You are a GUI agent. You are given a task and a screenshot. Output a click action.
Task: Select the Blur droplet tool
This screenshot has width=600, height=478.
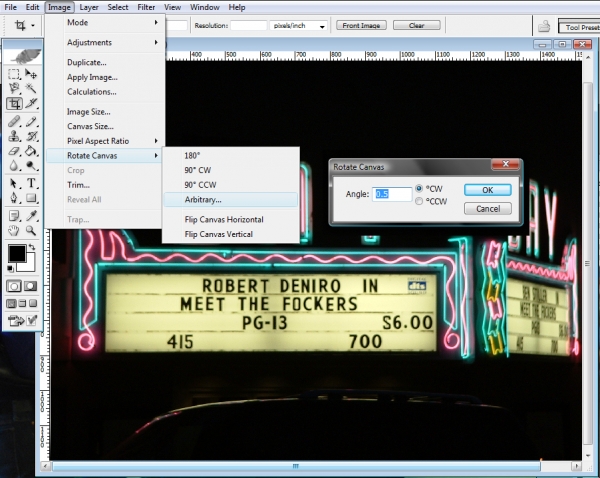(14, 166)
